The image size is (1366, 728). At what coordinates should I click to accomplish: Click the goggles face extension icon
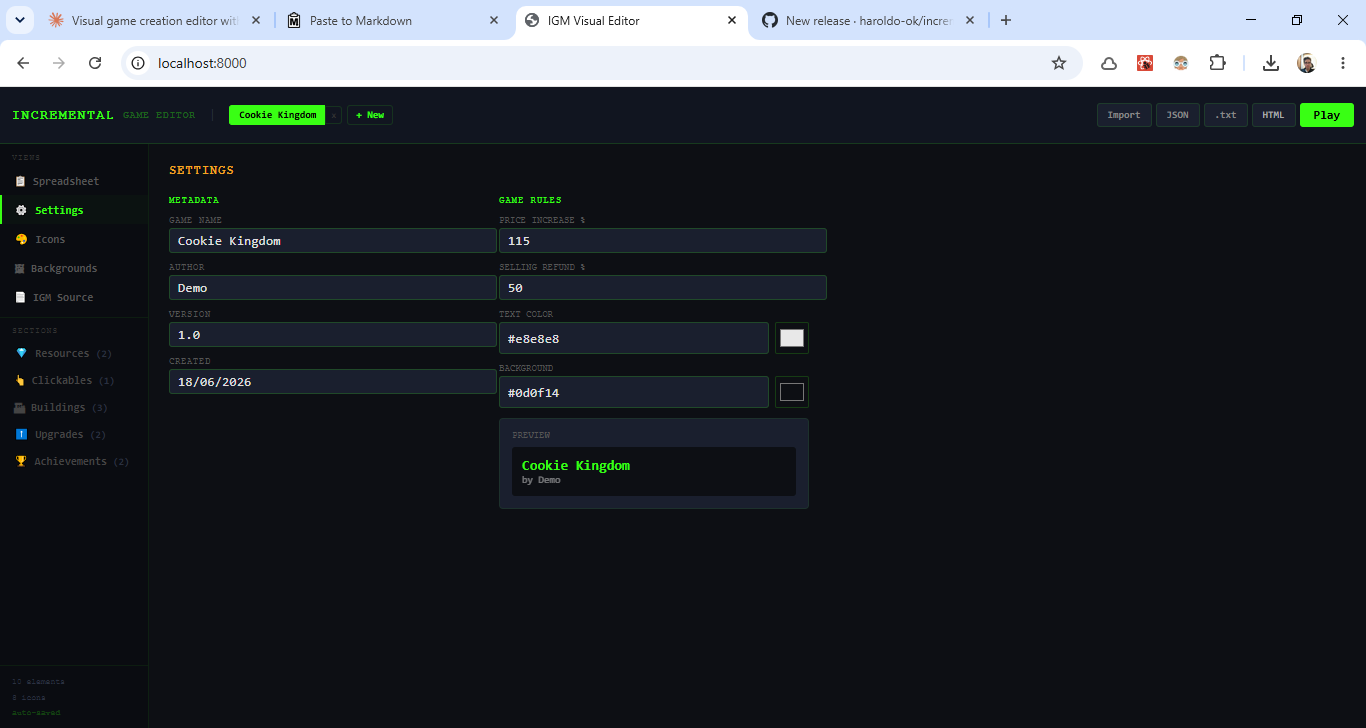[1181, 63]
